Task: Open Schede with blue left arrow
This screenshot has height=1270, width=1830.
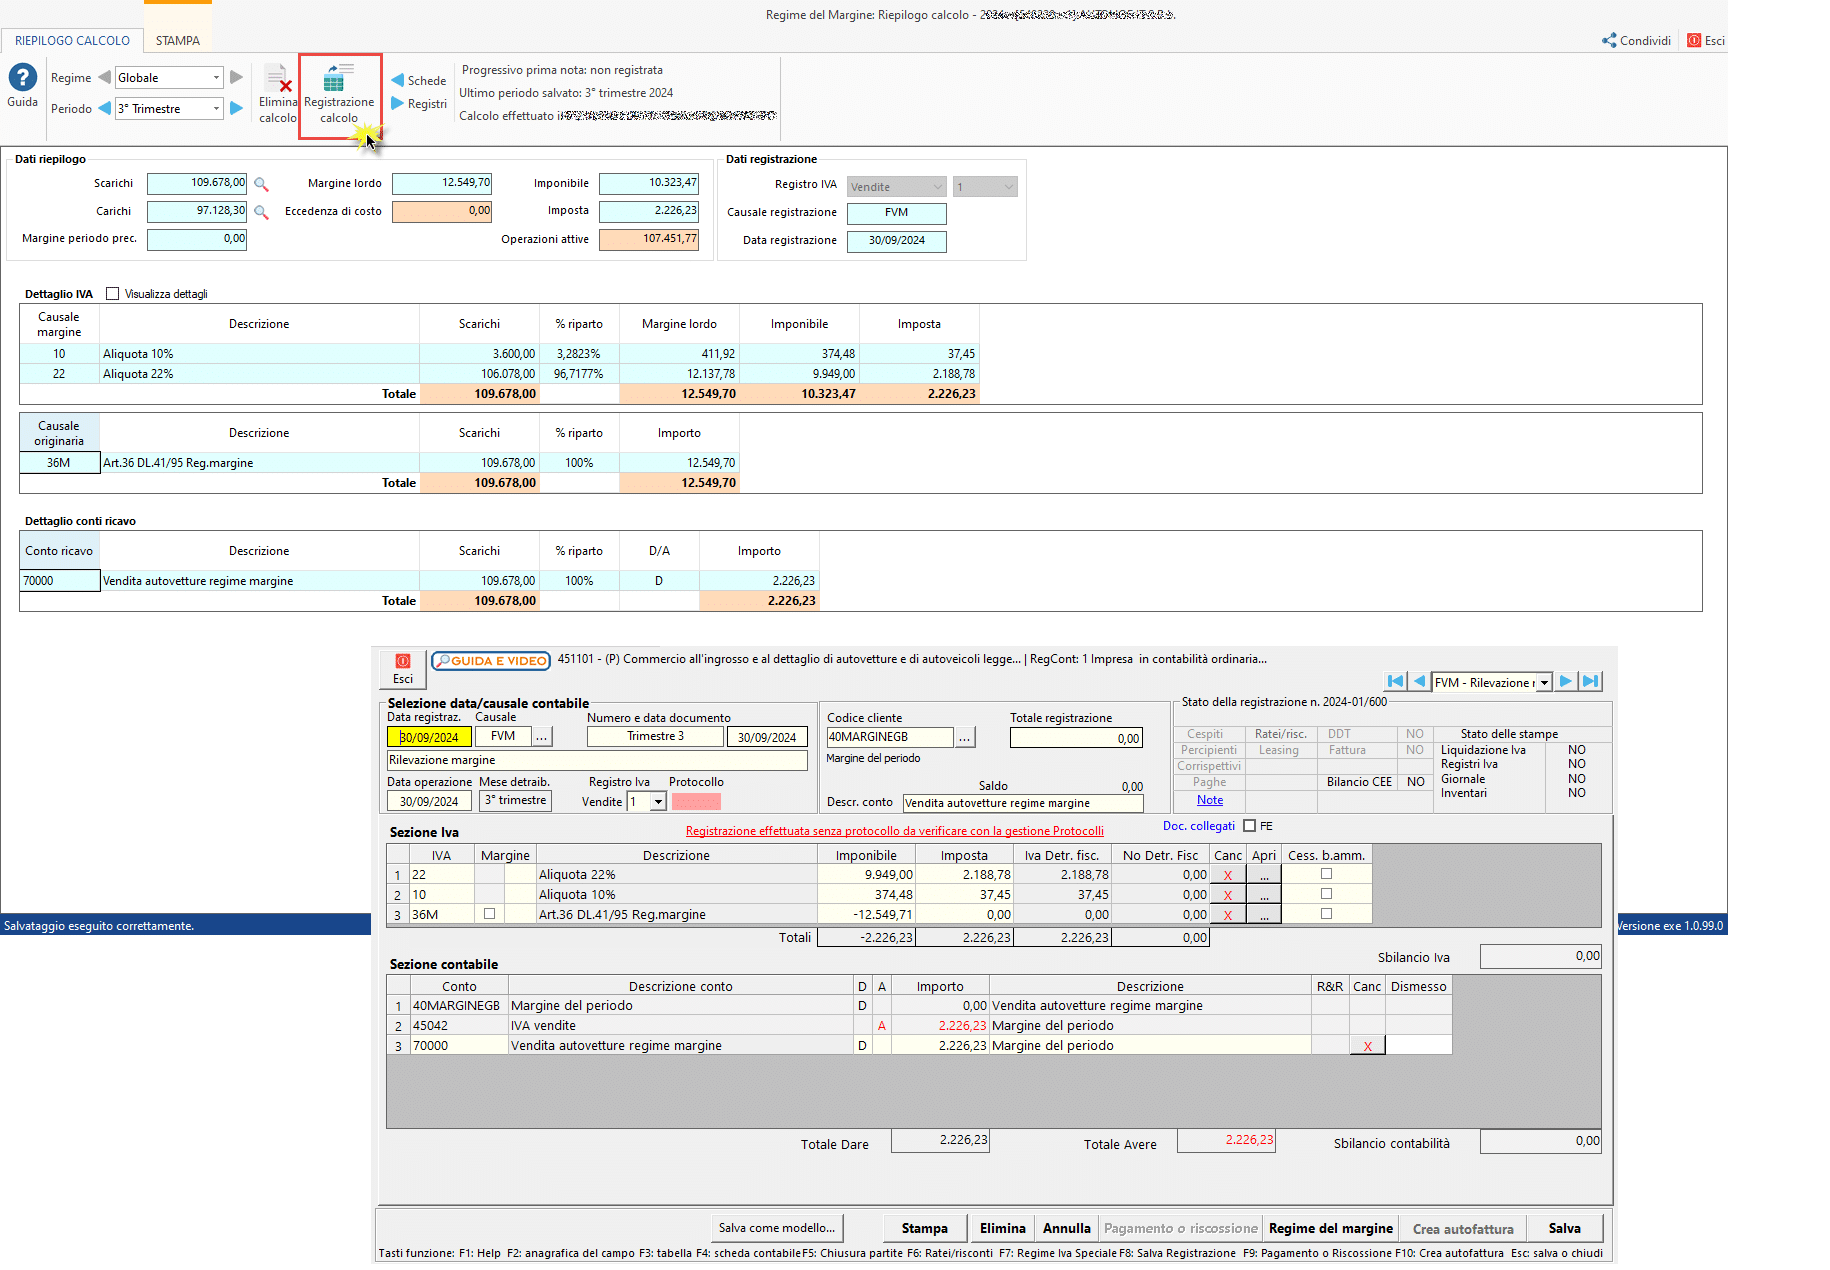Action: pos(418,80)
